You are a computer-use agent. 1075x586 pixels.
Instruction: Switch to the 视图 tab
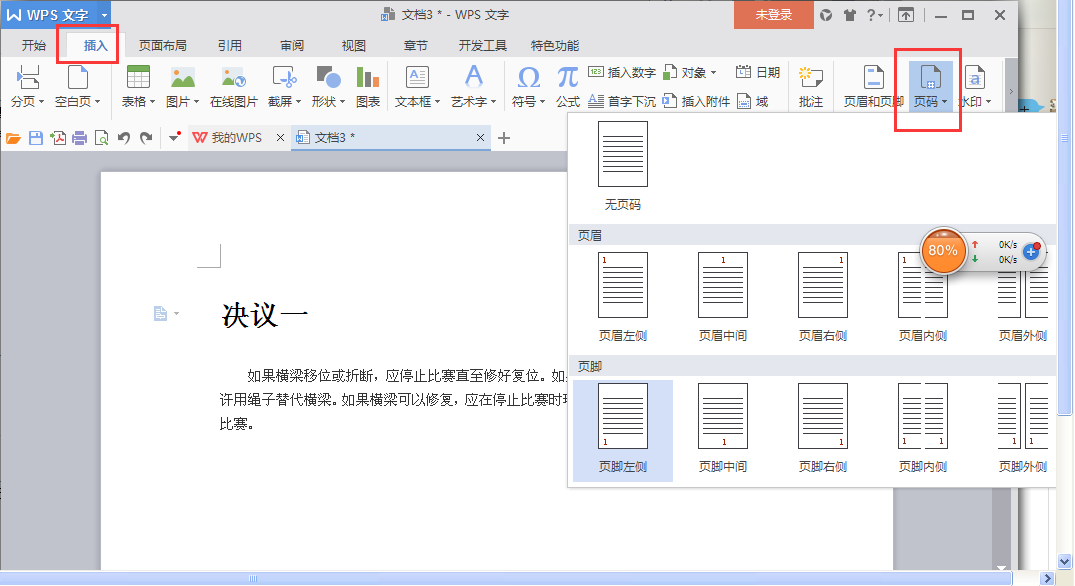pos(354,45)
